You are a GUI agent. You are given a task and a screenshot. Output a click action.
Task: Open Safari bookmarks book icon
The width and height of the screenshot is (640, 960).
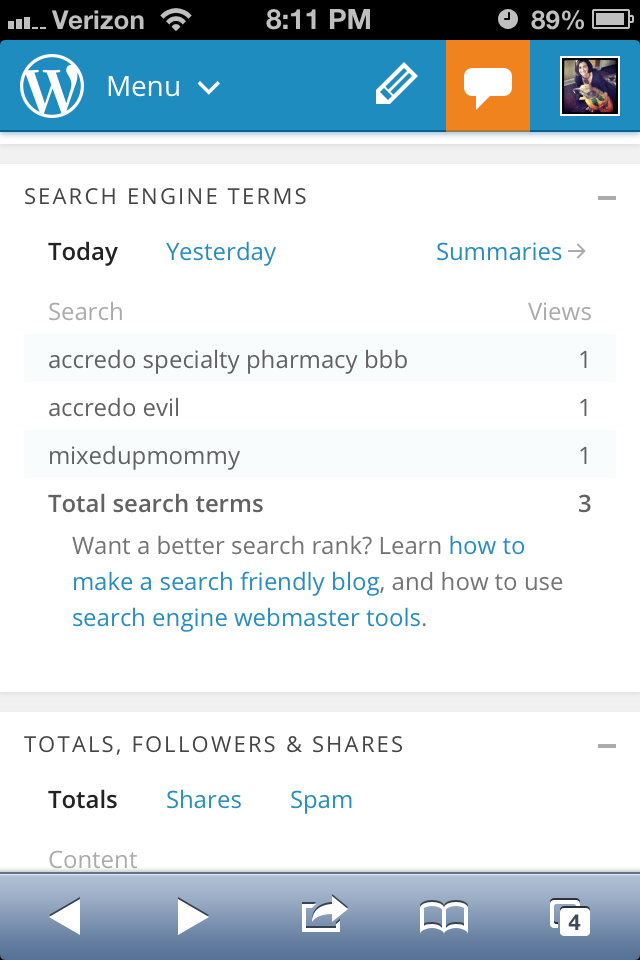click(443, 915)
